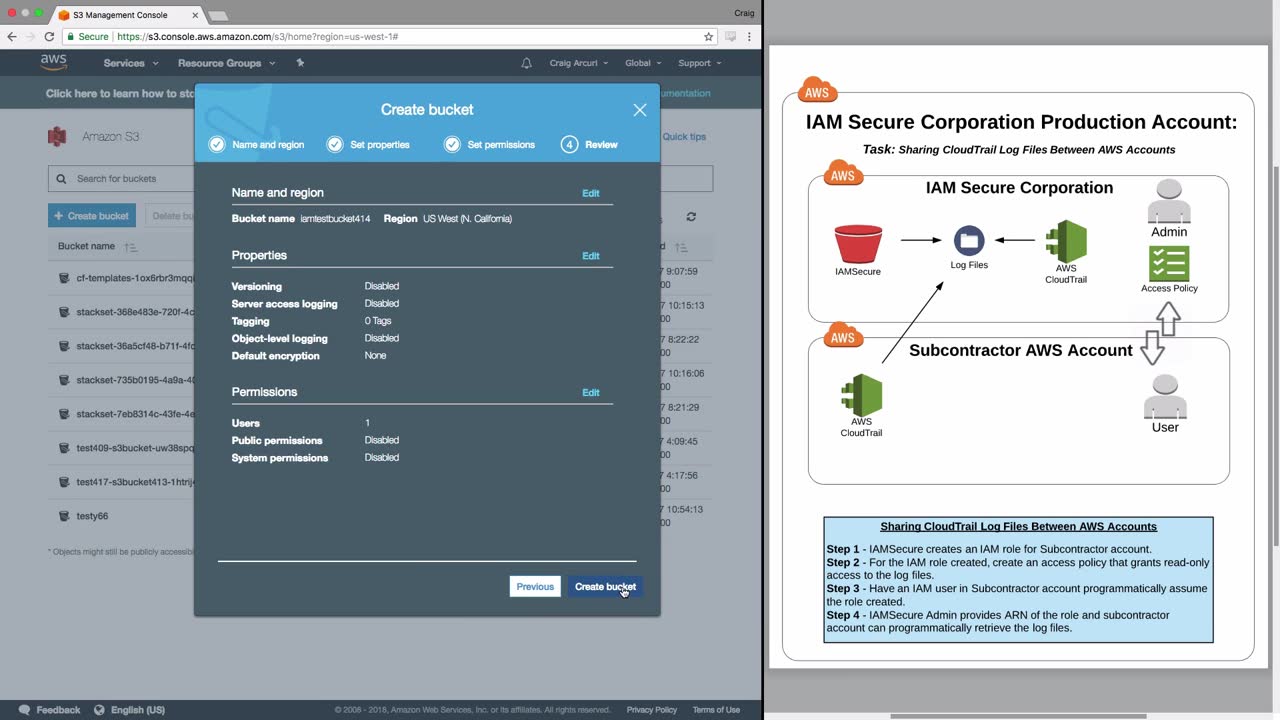The width and height of the screenshot is (1280, 720).
Task: Click the bucket icon beside stackset-368e483e
Action: click(64, 312)
